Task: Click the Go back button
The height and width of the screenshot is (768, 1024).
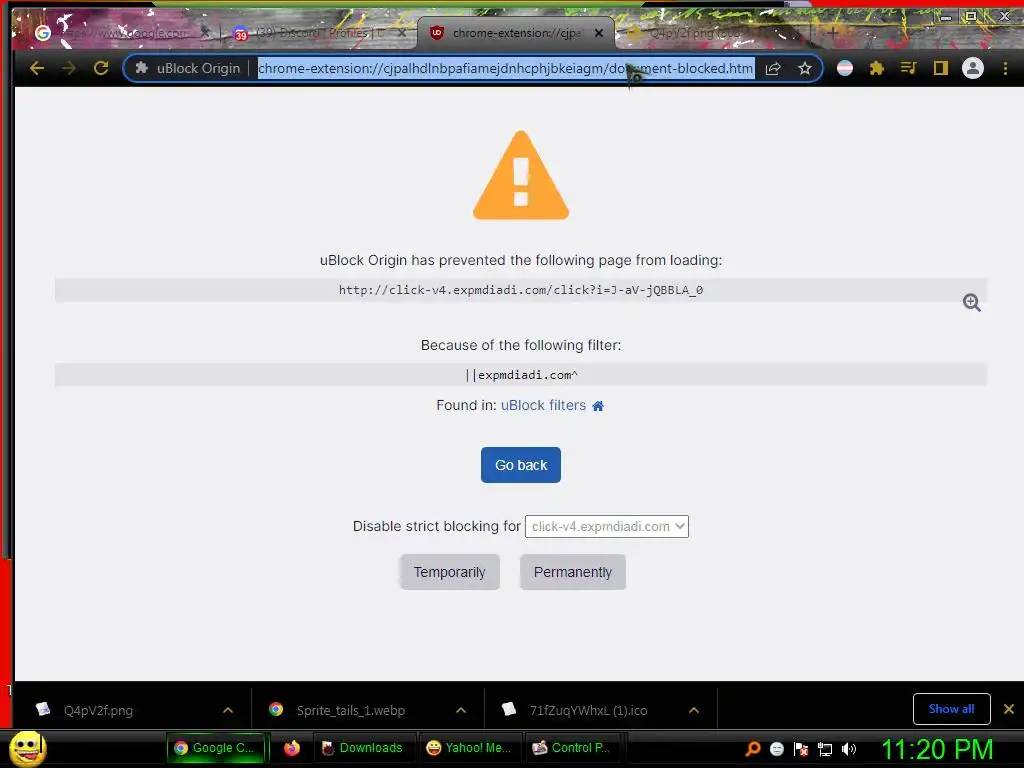Action: 520,465
